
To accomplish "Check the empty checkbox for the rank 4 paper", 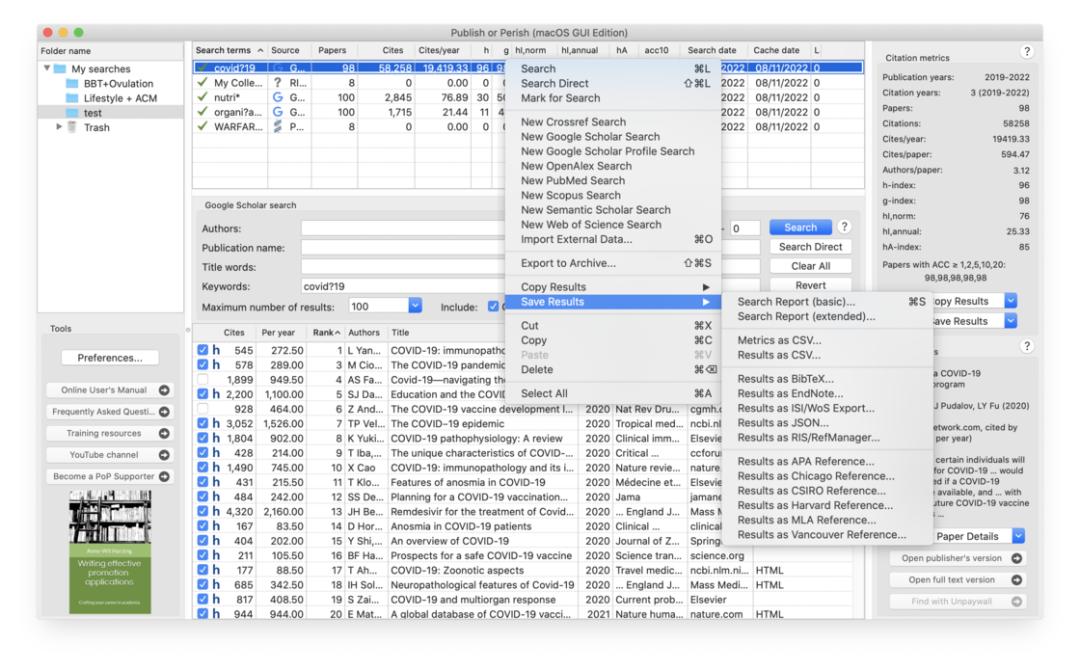I will point(203,380).
